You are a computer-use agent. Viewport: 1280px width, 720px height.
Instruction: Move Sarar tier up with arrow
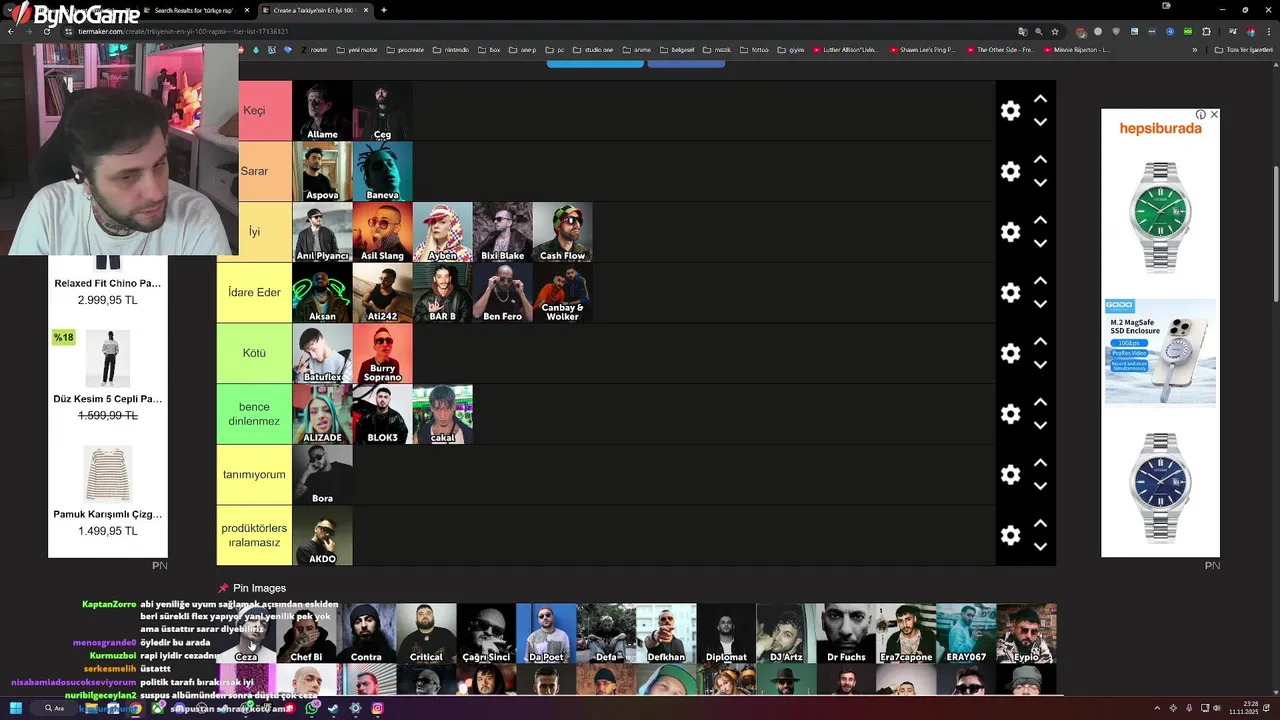tap(1040, 159)
